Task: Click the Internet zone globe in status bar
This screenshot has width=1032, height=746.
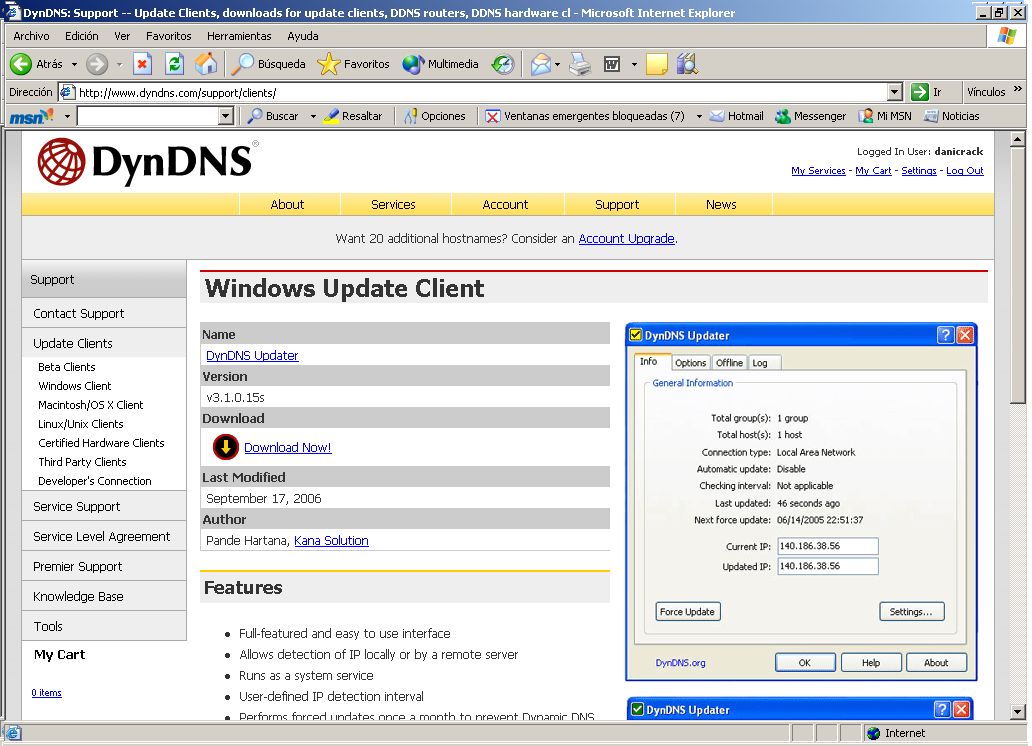Action: click(873, 733)
